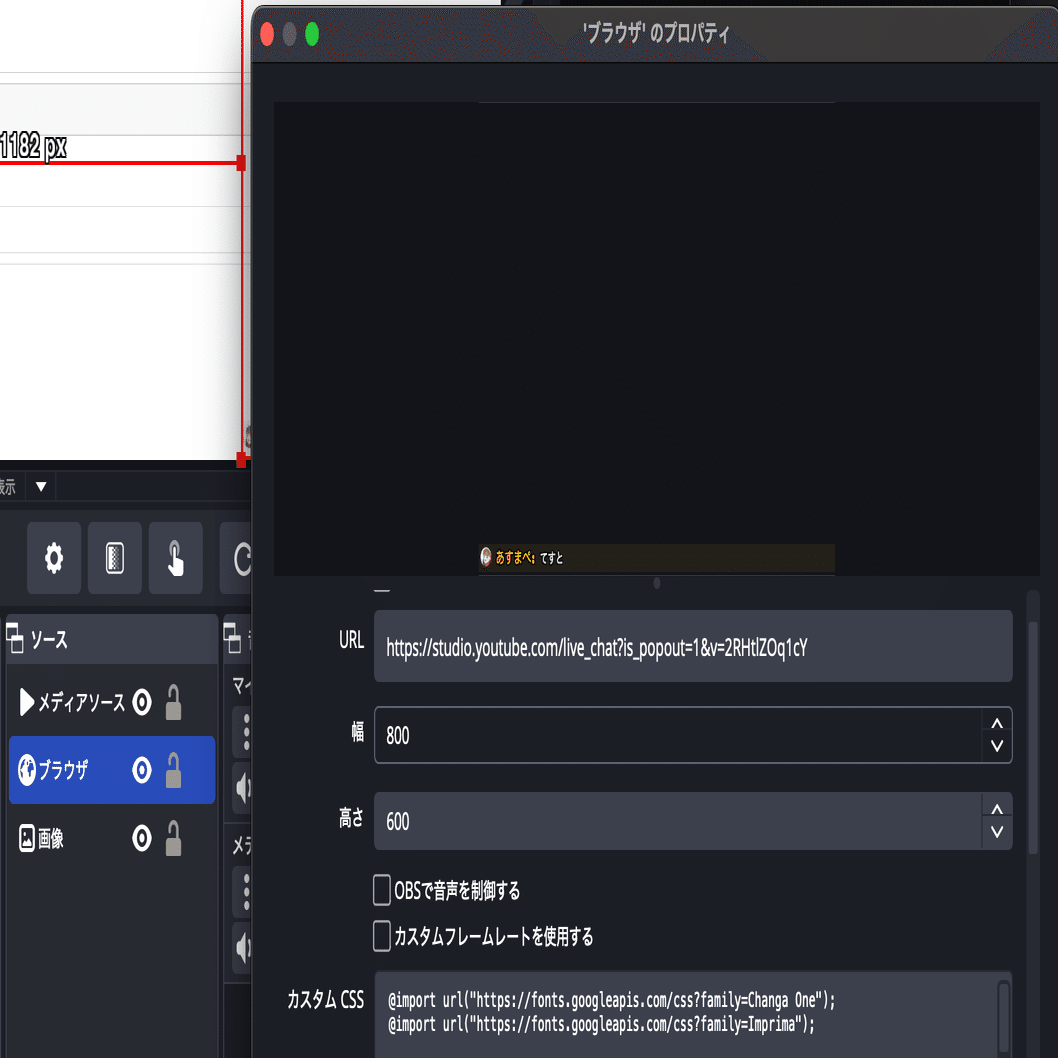Image resolution: width=1058 pixels, height=1058 pixels.
Task: Click the splitter handle below the preview
Action: coord(657,583)
